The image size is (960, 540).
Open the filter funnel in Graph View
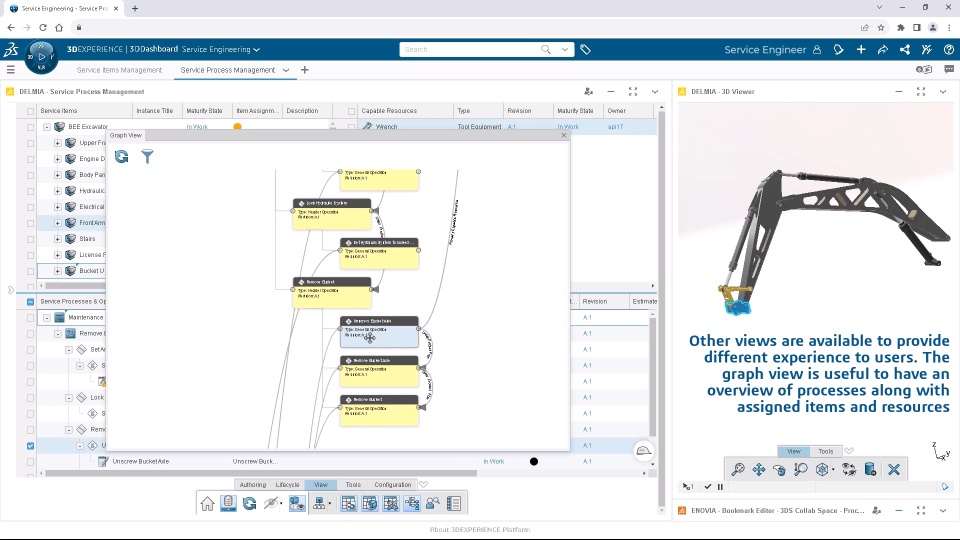coord(148,157)
